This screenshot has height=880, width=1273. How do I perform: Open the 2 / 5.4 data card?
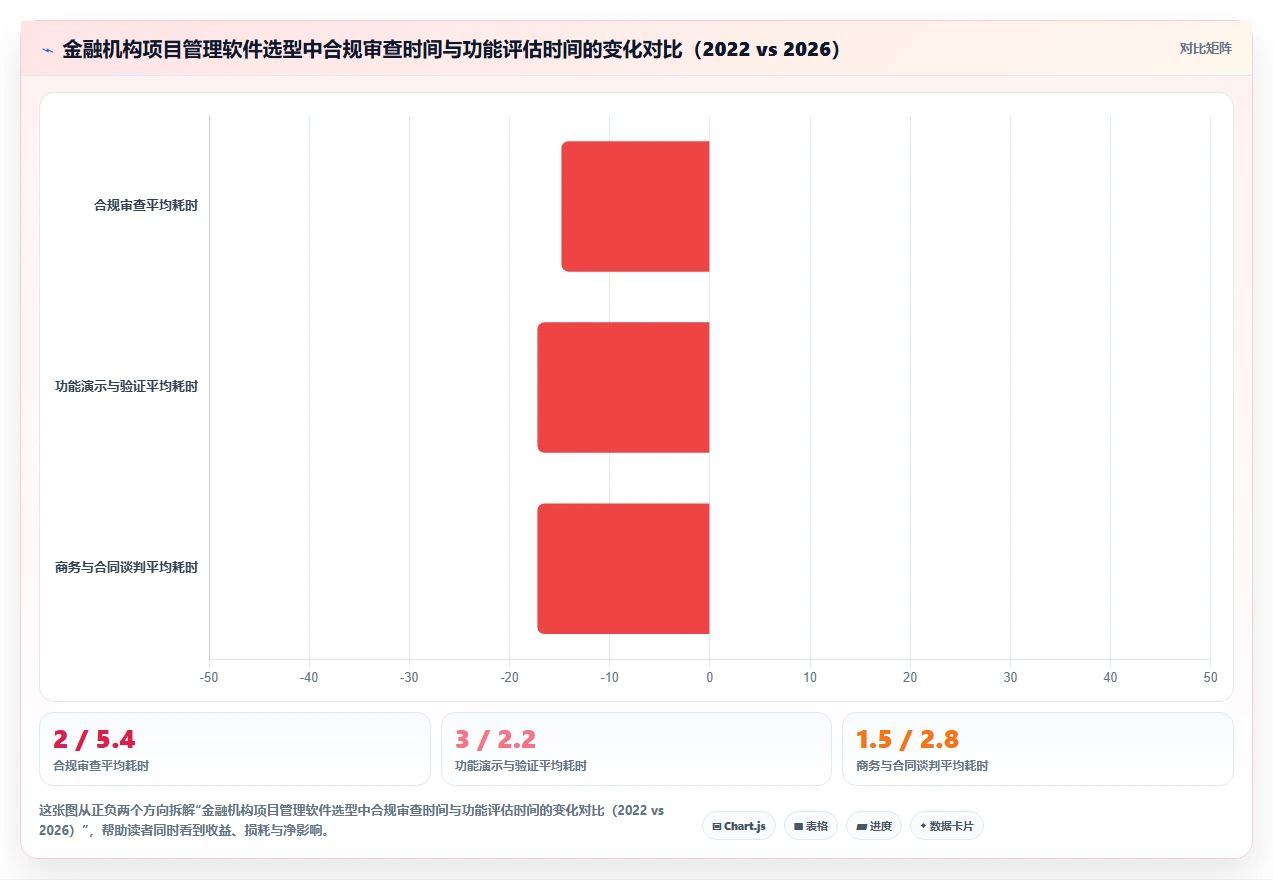(235, 749)
